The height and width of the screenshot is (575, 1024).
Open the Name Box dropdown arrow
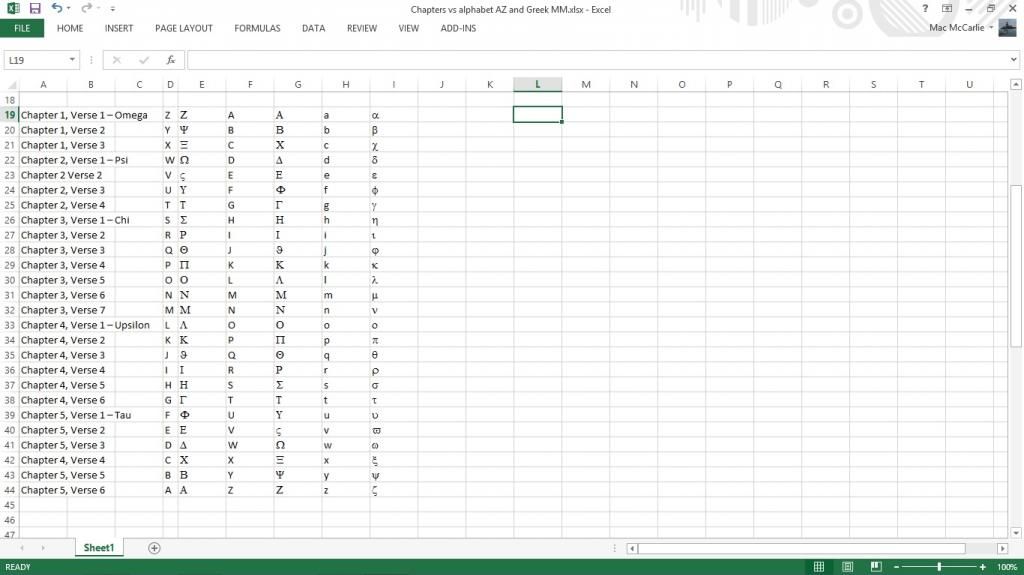[x=73, y=60]
